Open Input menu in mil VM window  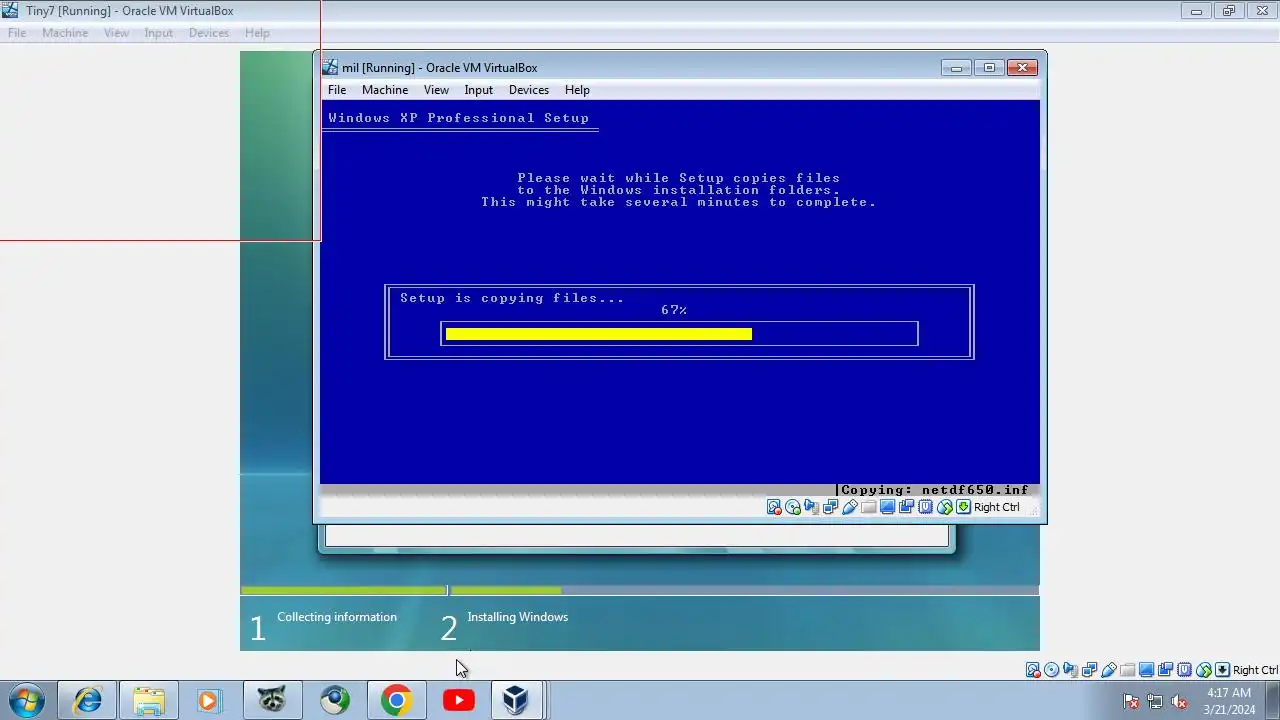click(478, 90)
